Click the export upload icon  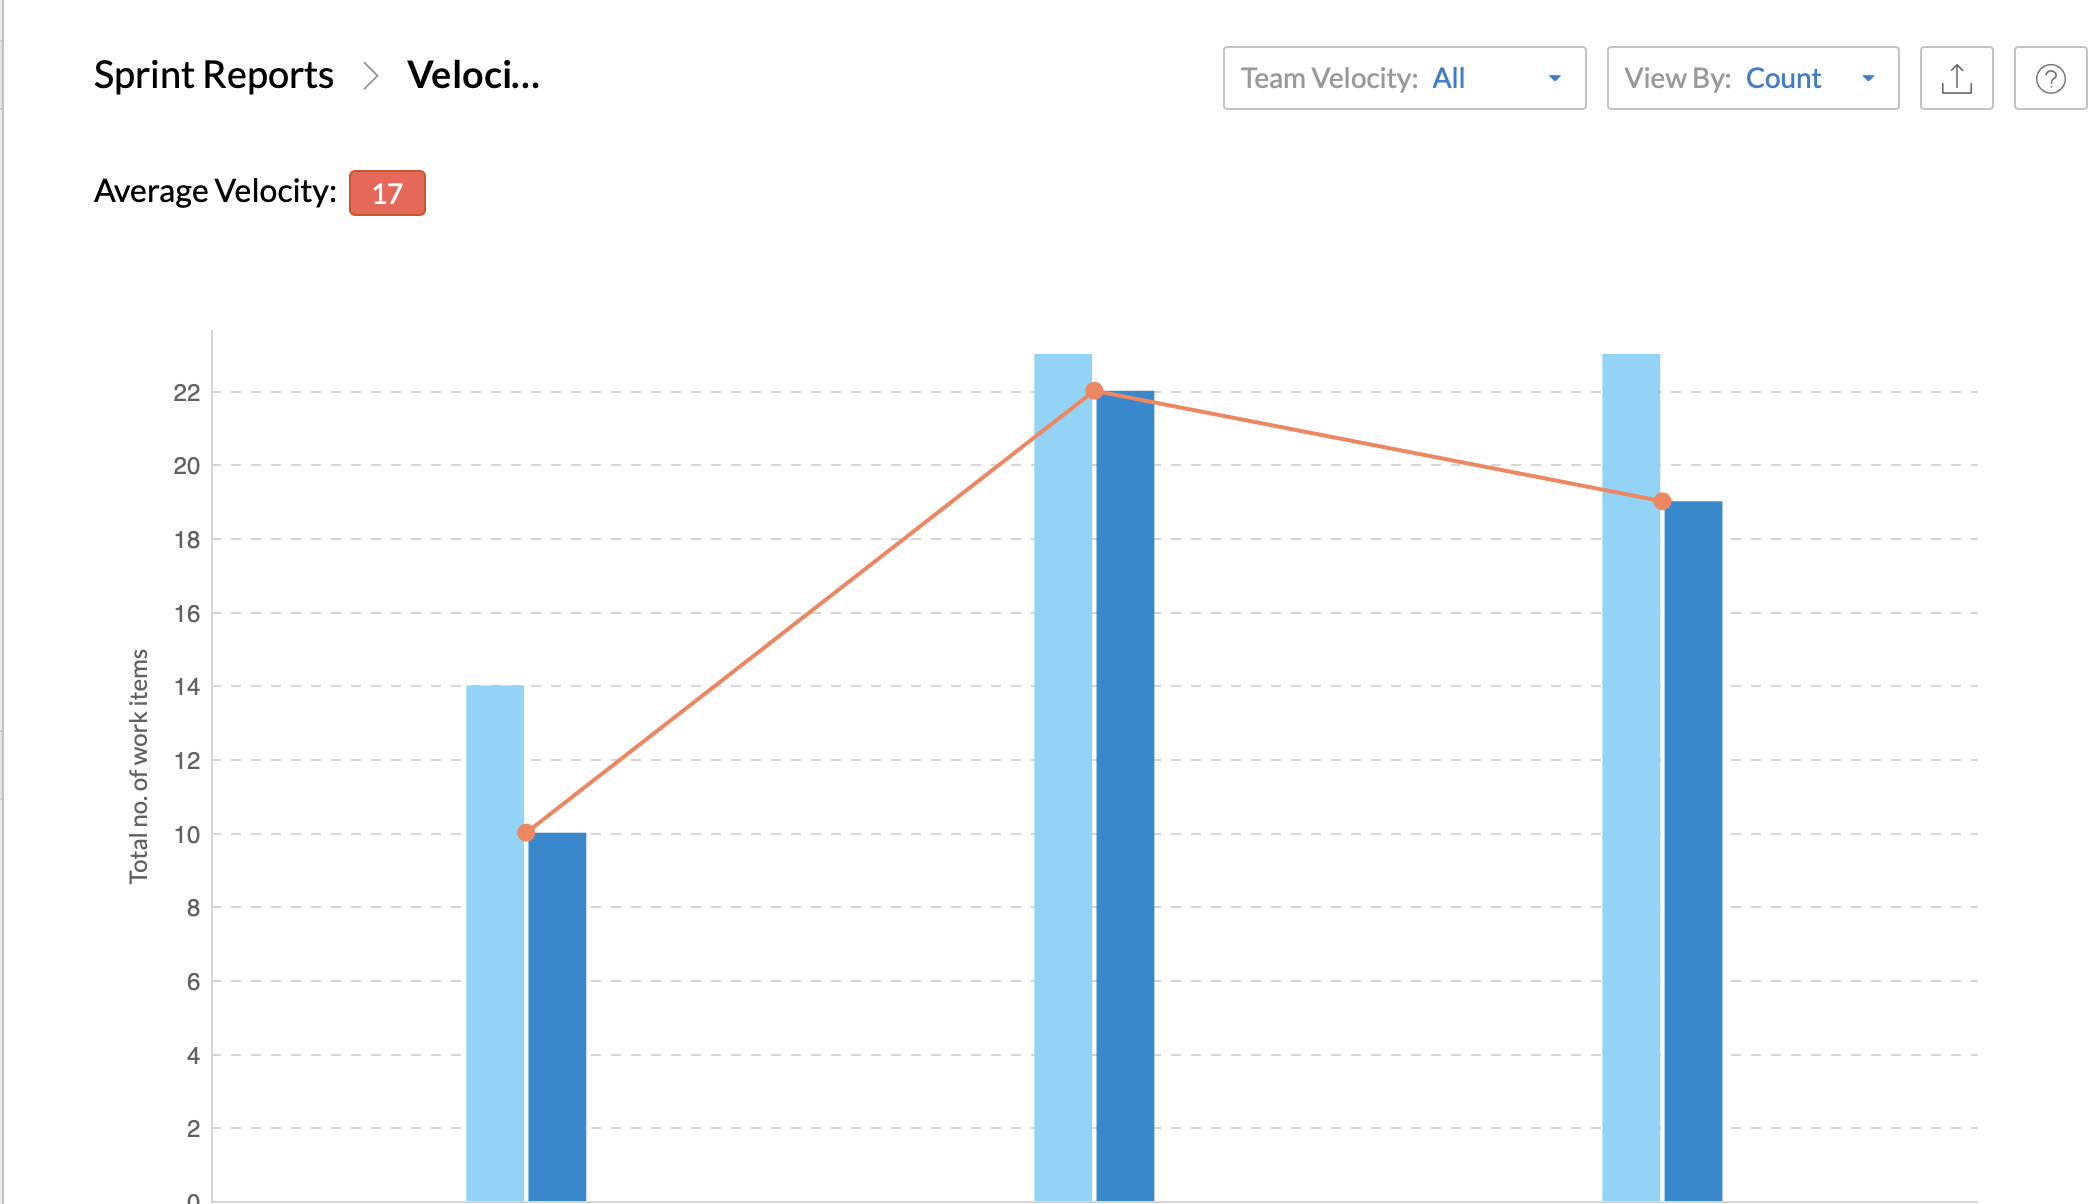coord(1956,78)
